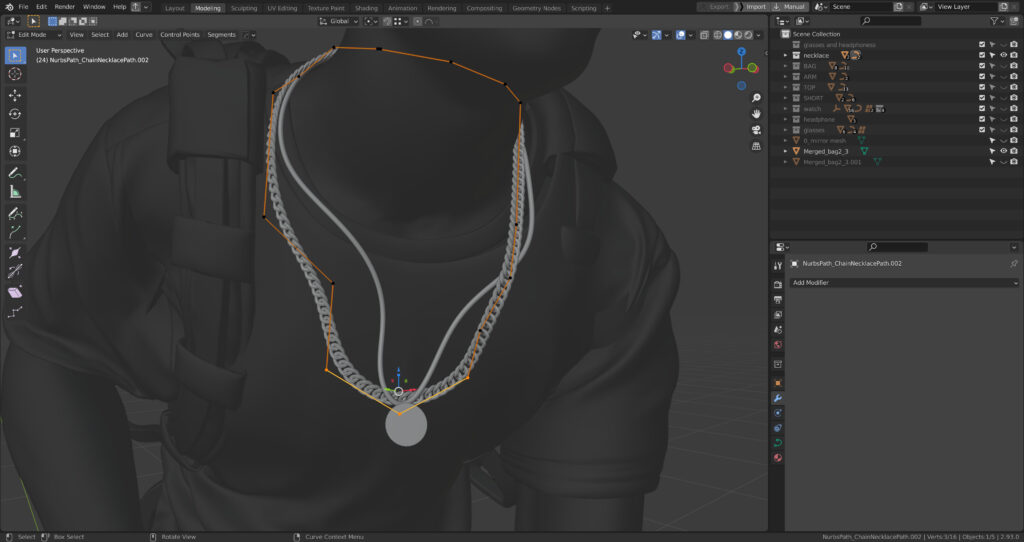
Task: Open the Edit Mode selector dropdown
Action: (35, 34)
